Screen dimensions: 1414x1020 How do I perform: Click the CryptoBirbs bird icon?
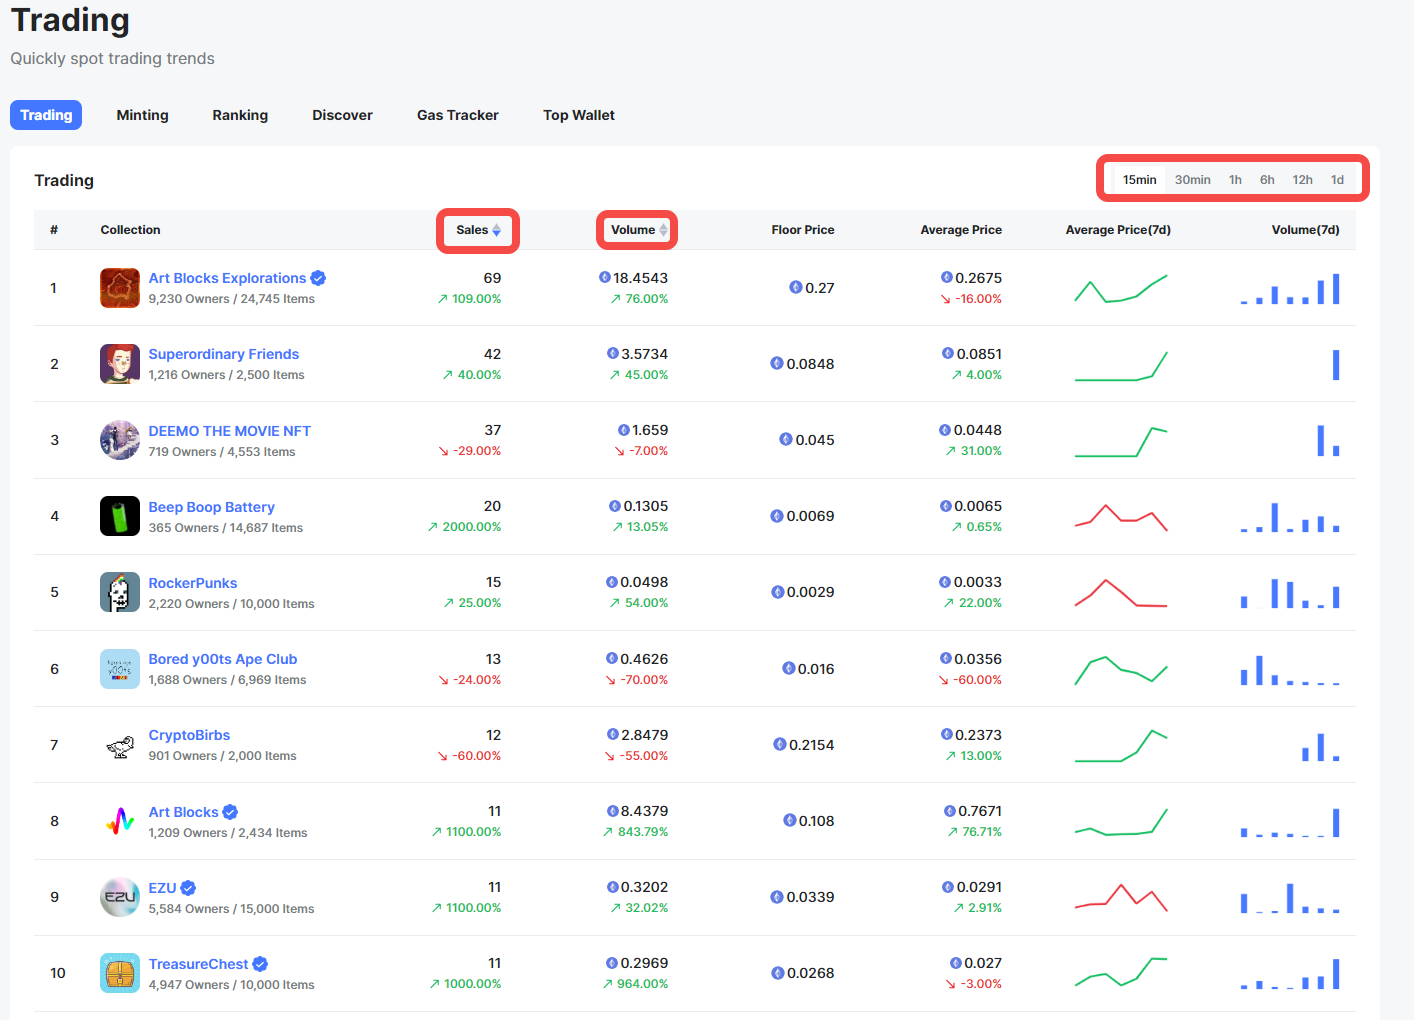(x=120, y=745)
